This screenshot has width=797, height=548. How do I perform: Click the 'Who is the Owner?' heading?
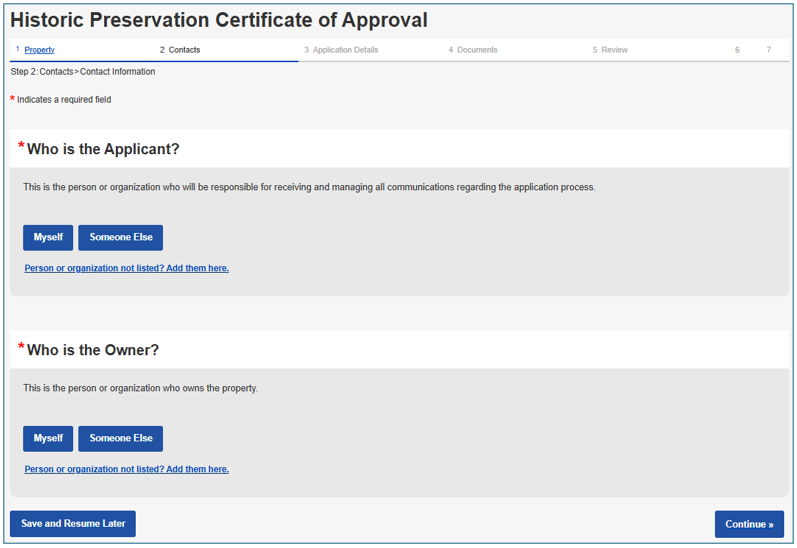click(x=92, y=350)
